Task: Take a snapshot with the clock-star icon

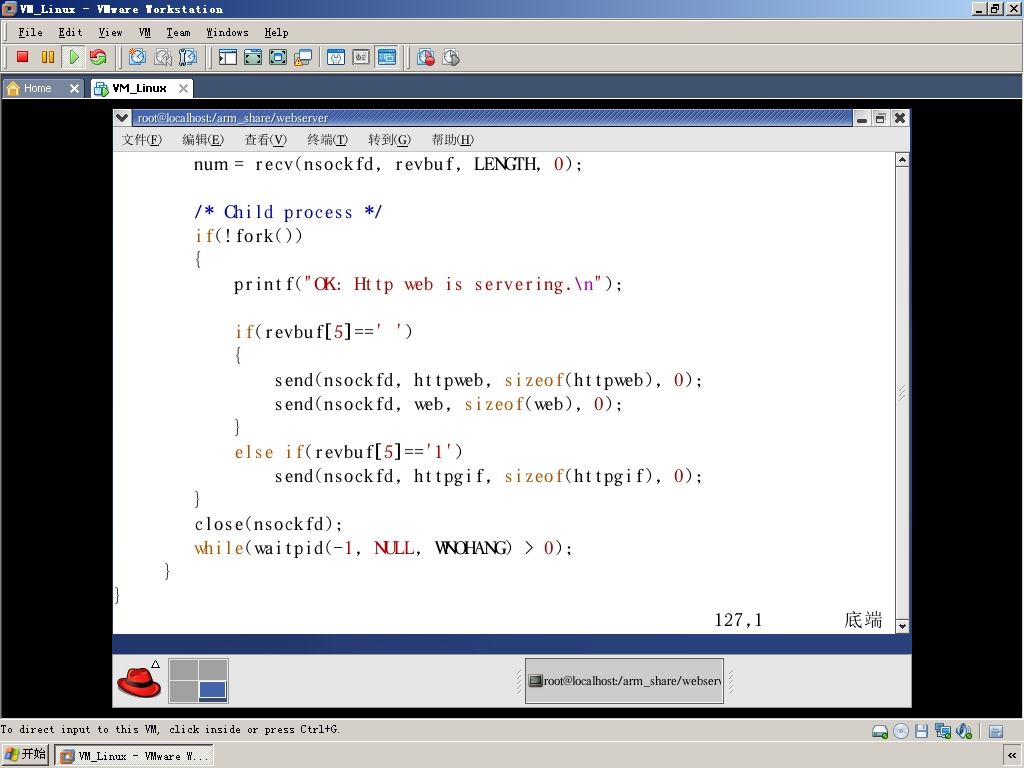Action: tap(137, 57)
